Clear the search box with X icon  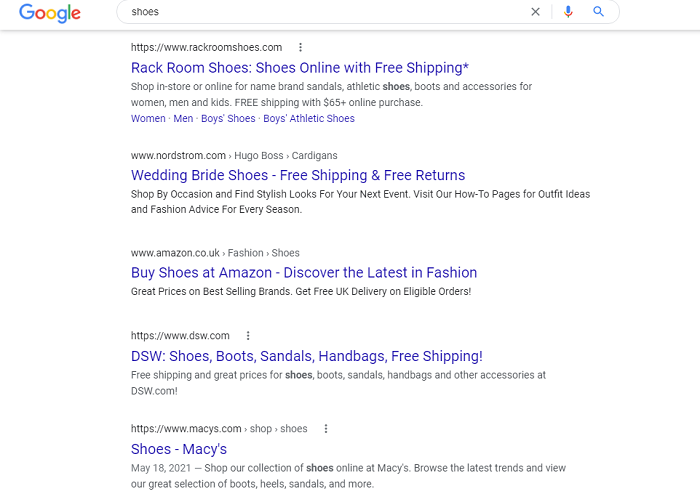(x=535, y=12)
